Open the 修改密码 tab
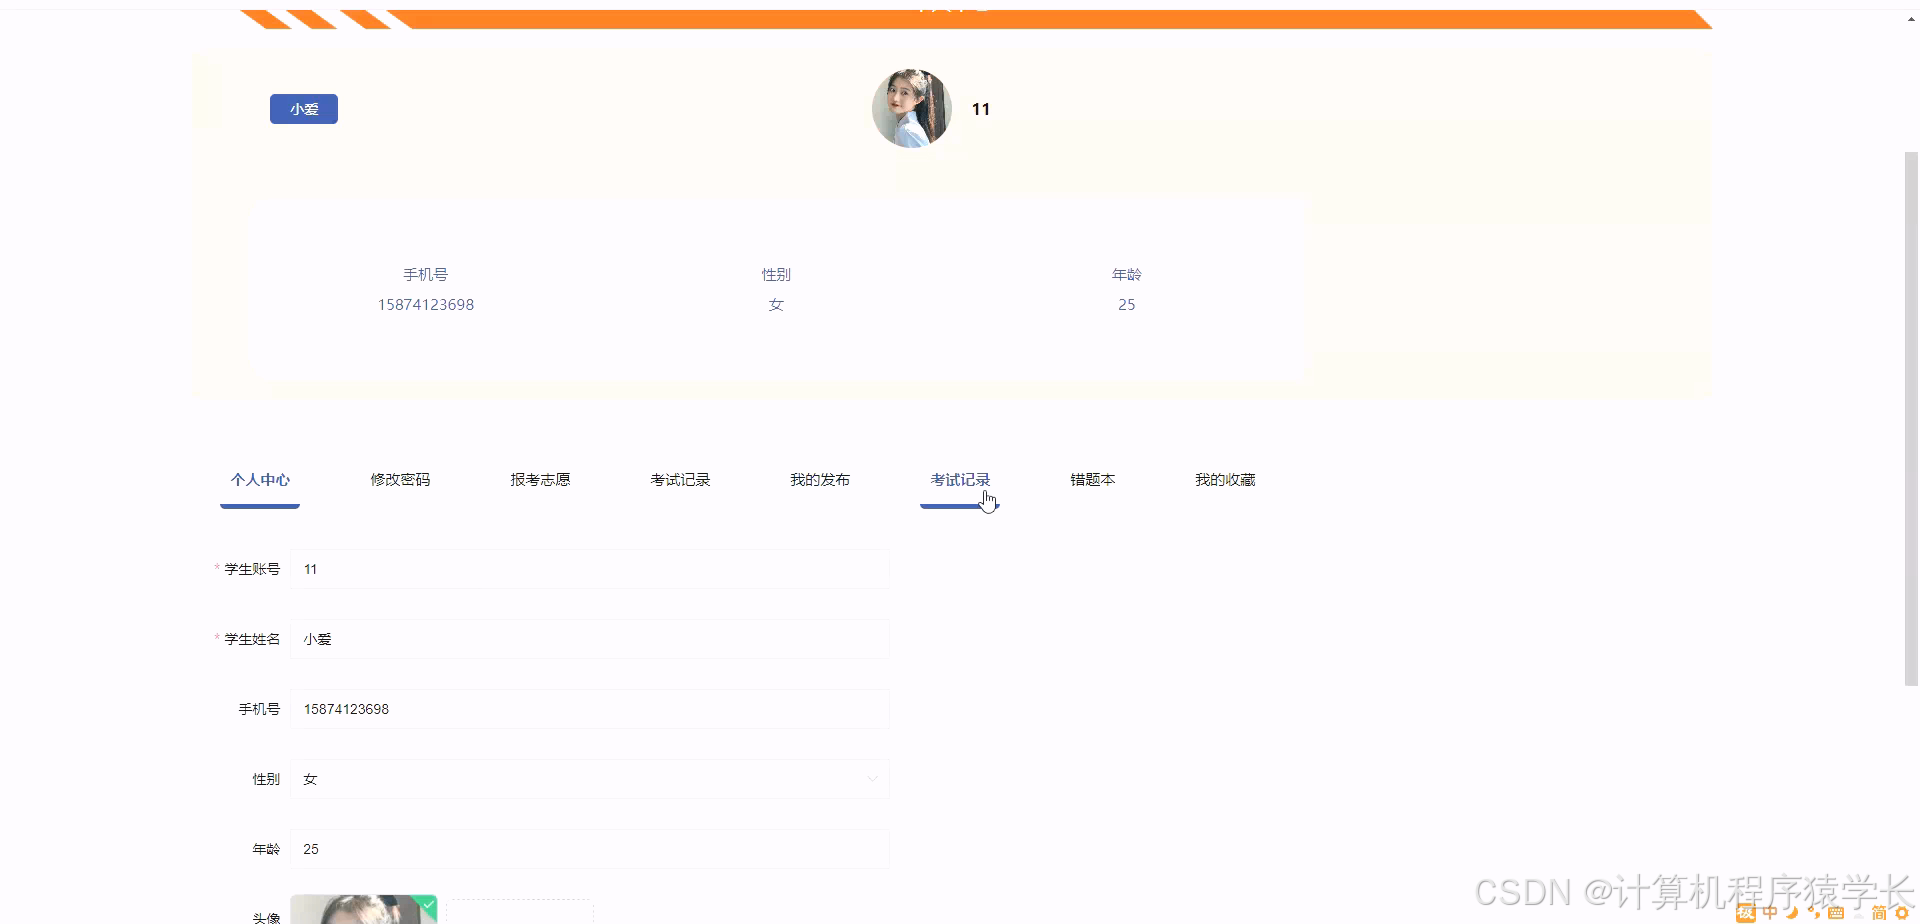 400,480
